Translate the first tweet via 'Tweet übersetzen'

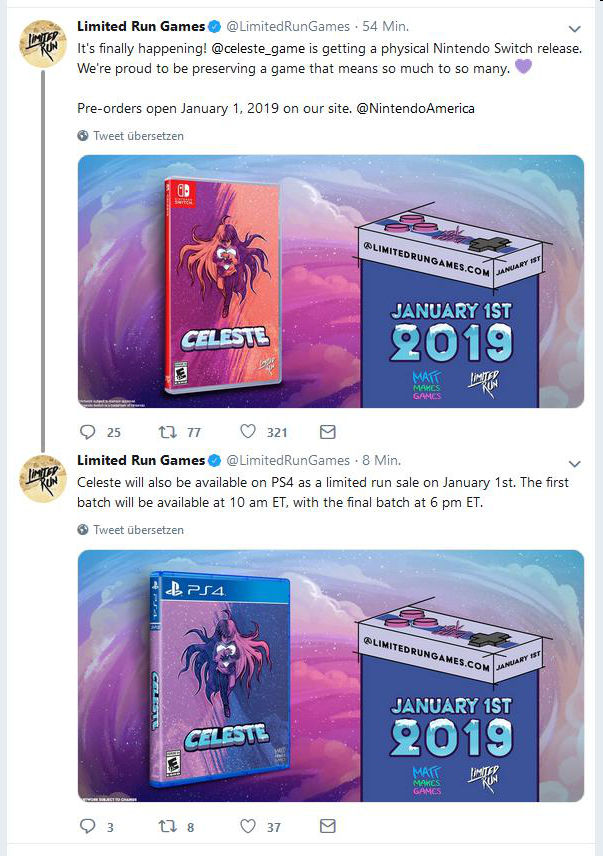(138, 136)
